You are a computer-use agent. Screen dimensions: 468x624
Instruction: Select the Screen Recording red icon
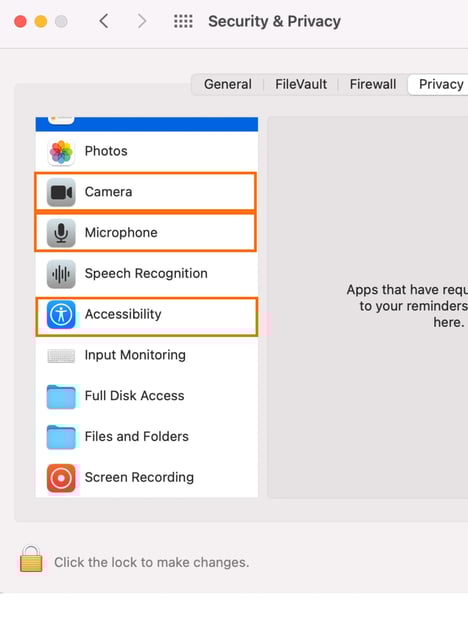[61, 478]
